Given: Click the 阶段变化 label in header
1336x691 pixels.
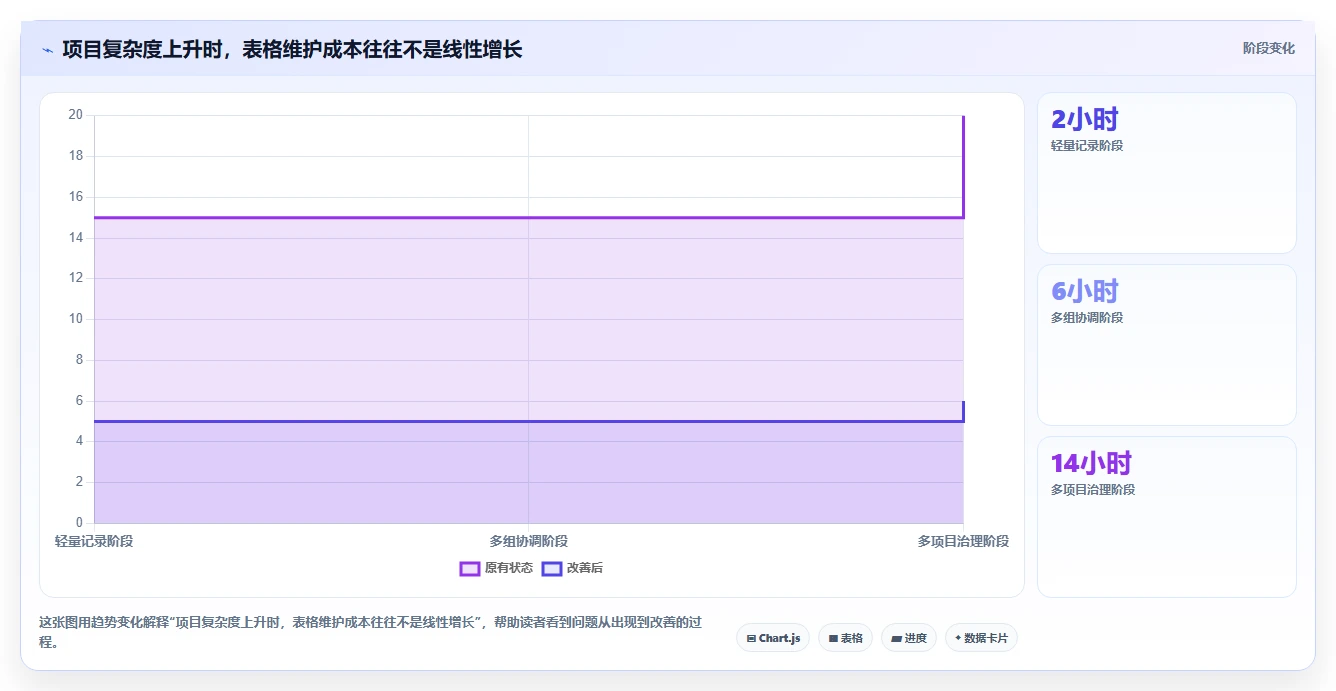Looking at the screenshot, I should pyautogui.click(x=1268, y=48).
